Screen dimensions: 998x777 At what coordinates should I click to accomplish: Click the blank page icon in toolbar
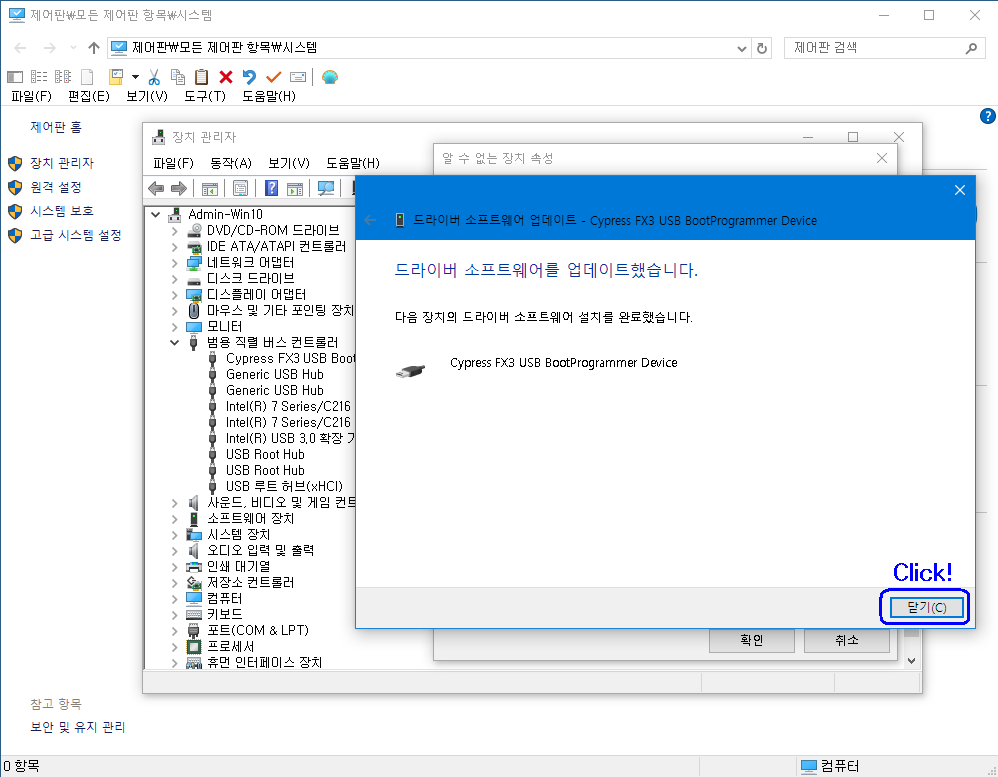(87, 77)
